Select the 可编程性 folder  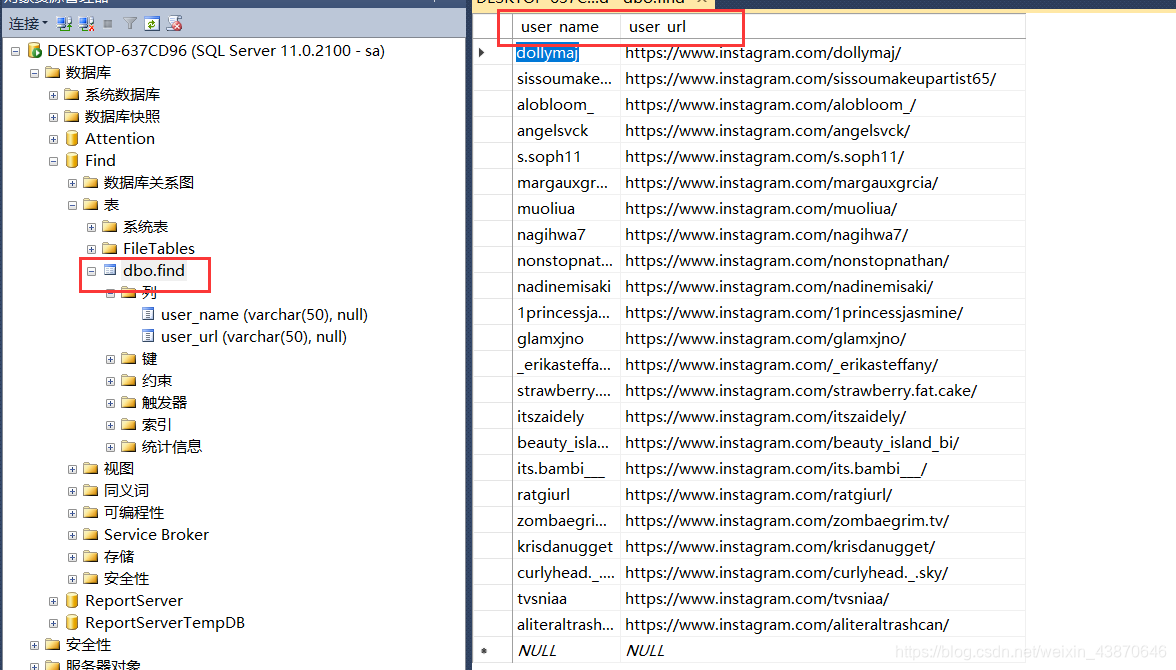pyautogui.click(x=134, y=512)
